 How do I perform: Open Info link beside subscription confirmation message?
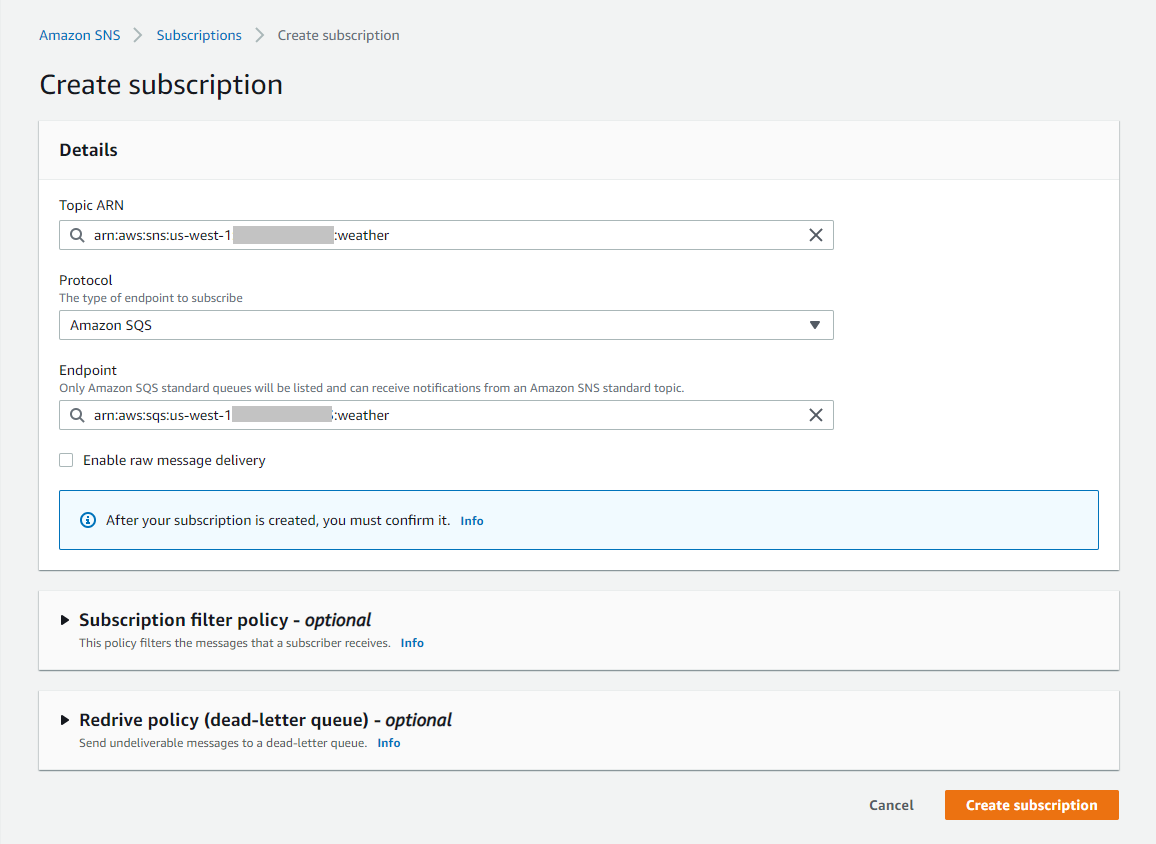[x=472, y=521]
